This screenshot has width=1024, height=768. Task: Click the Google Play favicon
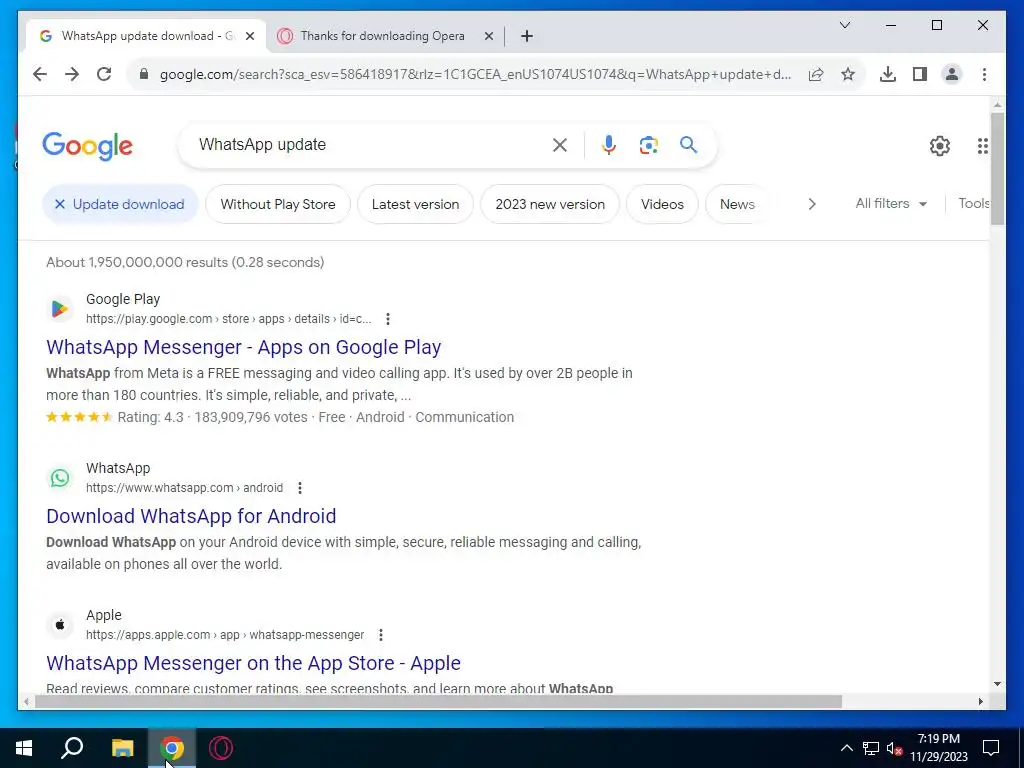pos(59,308)
